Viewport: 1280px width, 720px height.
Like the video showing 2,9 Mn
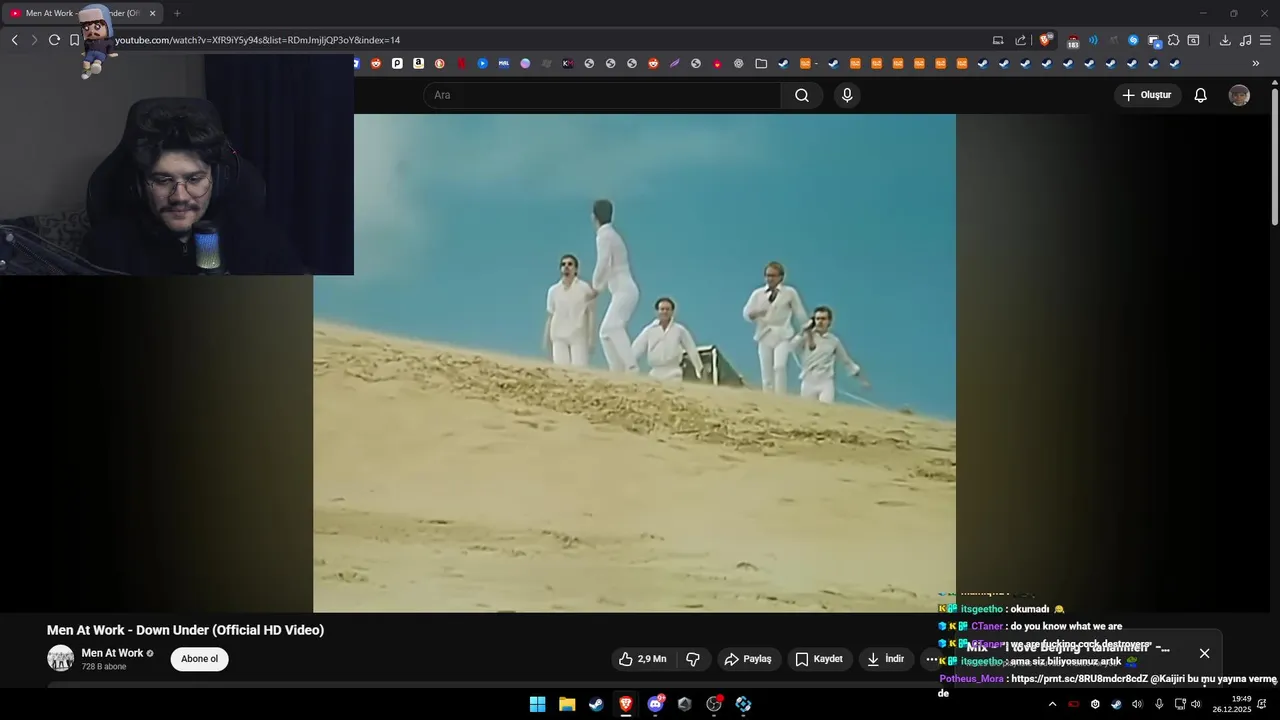pos(642,659)
